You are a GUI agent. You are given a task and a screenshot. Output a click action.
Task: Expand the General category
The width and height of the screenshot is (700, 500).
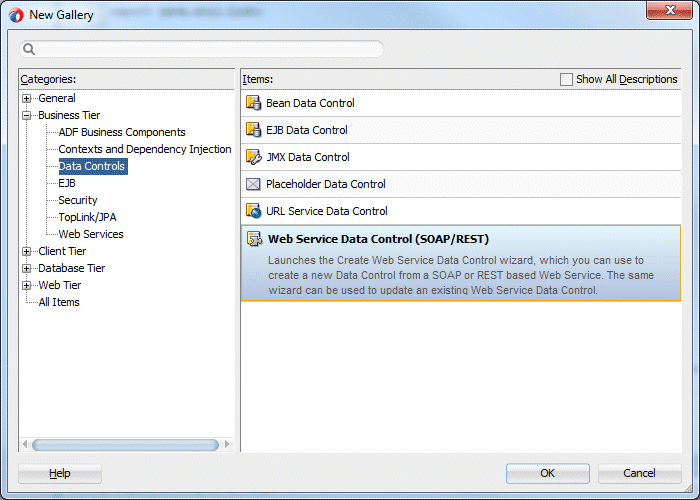coord(27,98)
